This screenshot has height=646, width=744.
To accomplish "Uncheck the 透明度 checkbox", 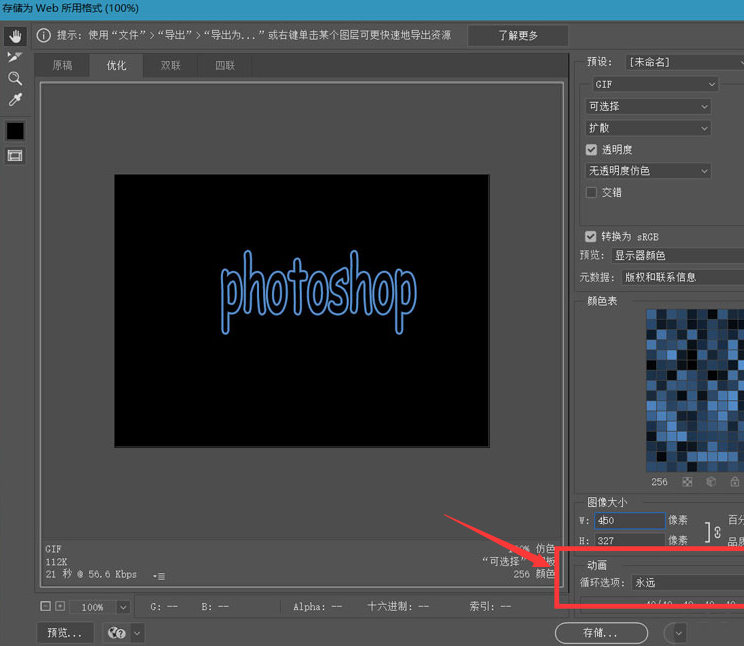I will pos(592,149).
